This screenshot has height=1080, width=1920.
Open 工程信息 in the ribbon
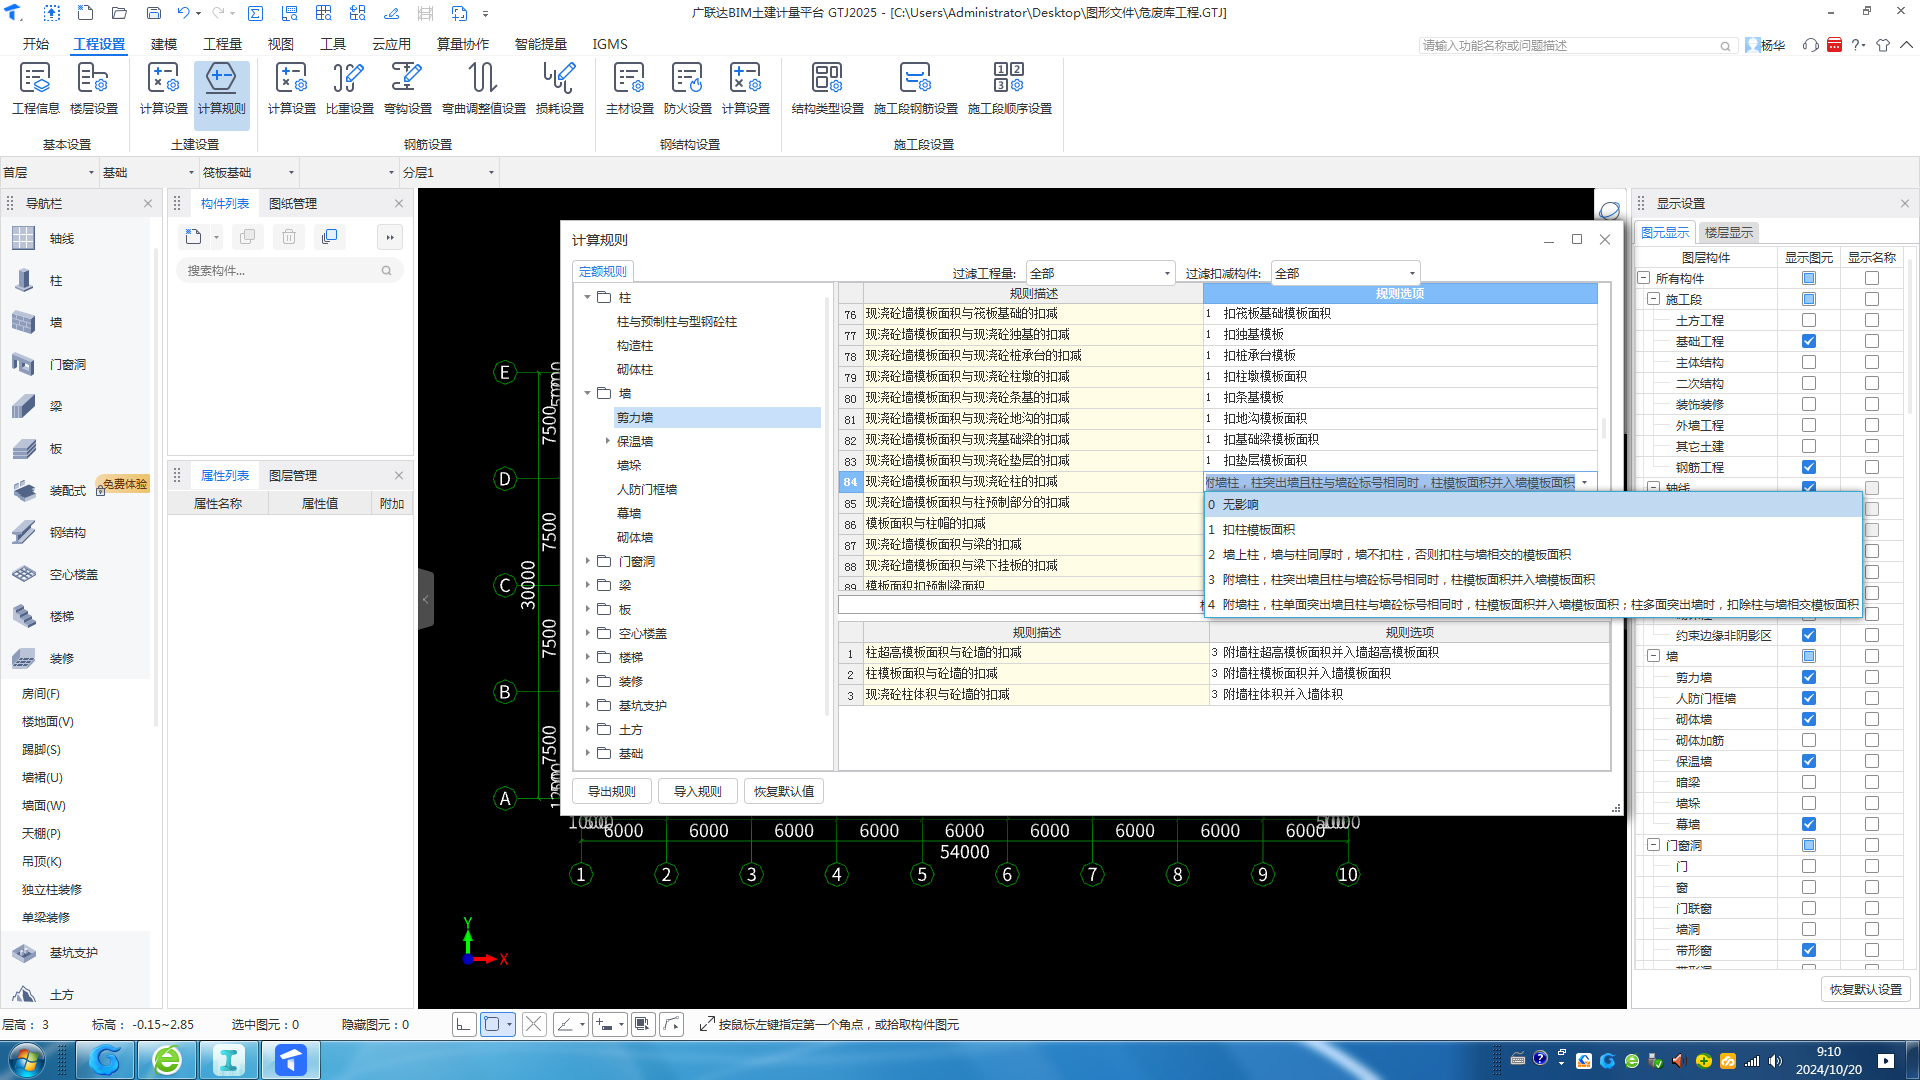tap(36, 88)
